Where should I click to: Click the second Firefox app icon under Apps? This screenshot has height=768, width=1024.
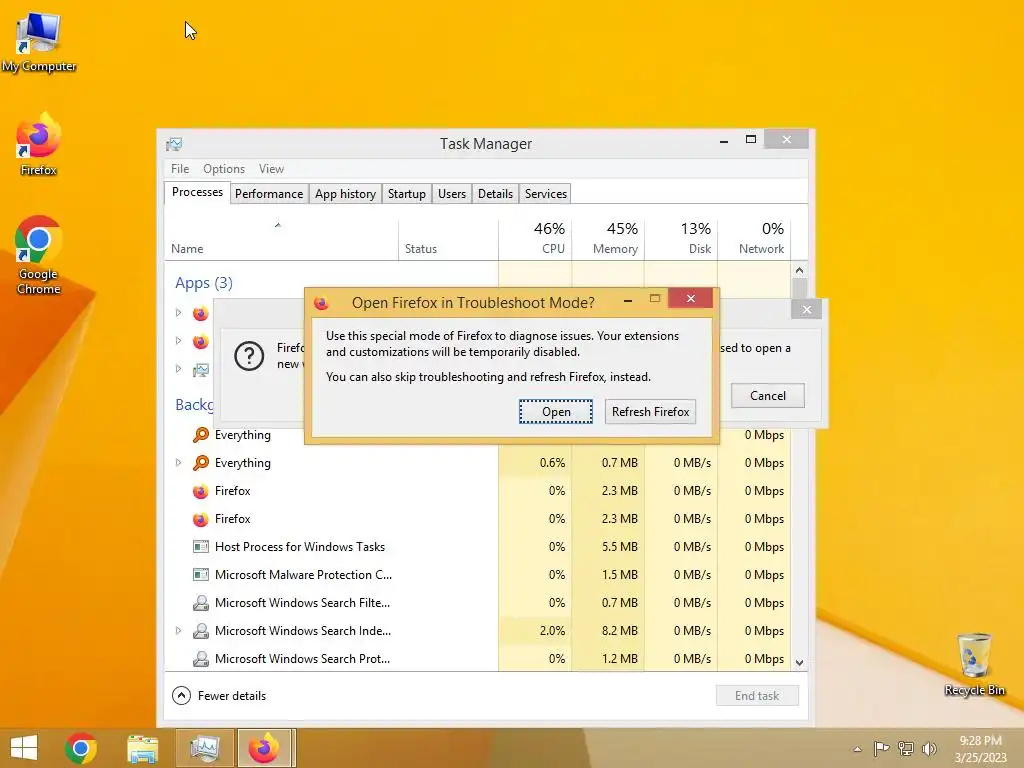click(x=200, y=341)
